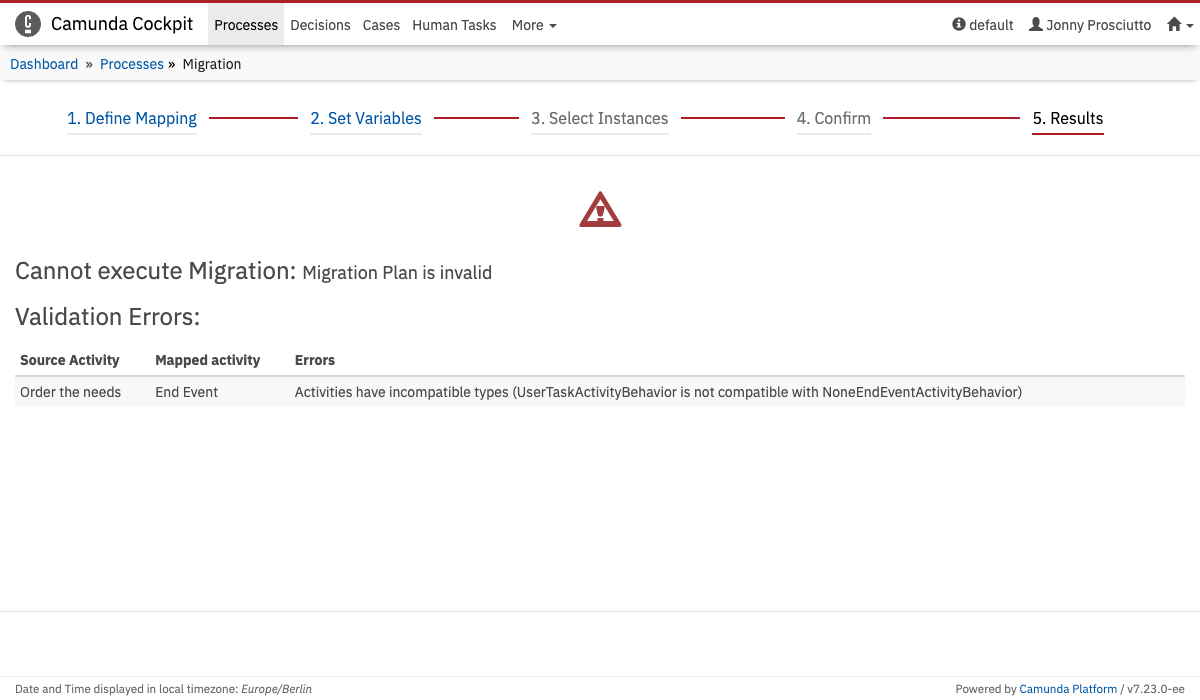Open the Cases menu item
1200x700 pixels.
pyautogui.click(x=381, y=25)
